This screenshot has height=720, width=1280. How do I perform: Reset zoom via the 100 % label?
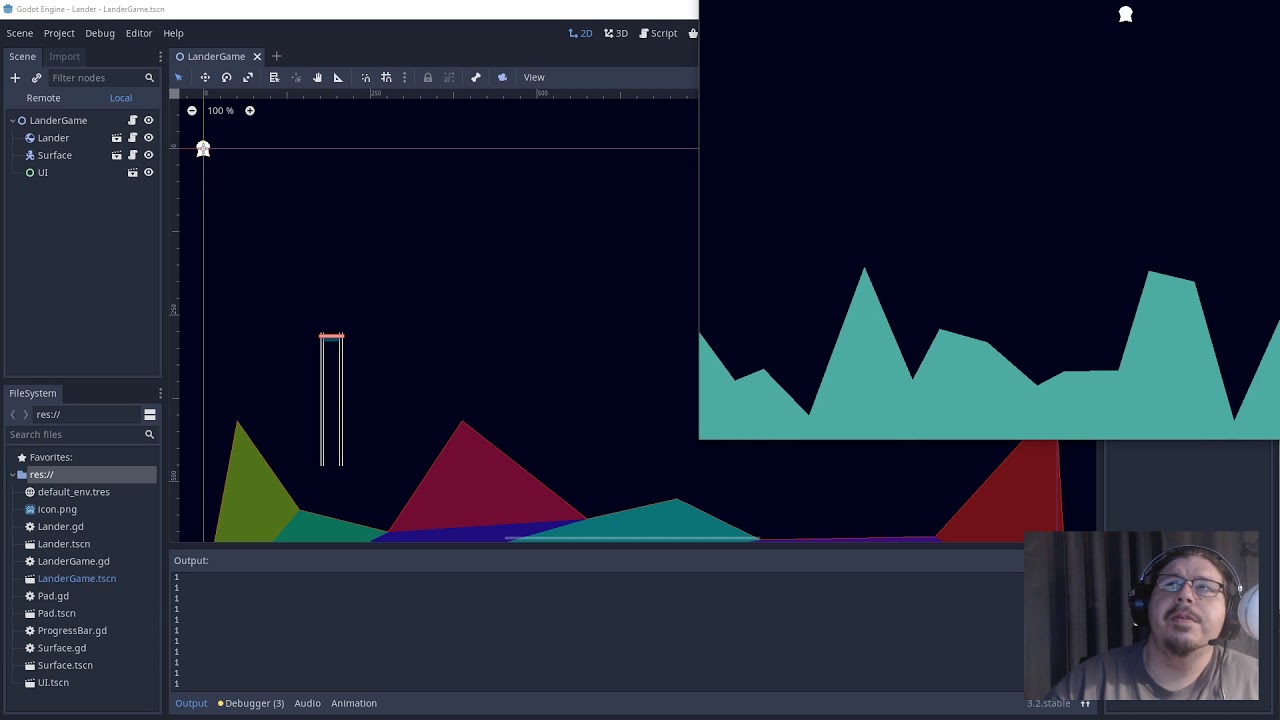click(220, 111)
